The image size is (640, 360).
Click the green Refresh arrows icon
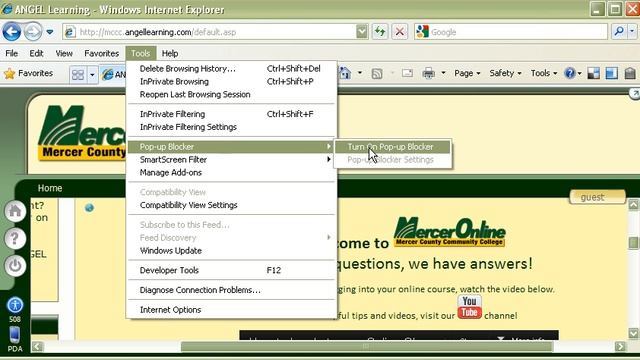[380, 32]
